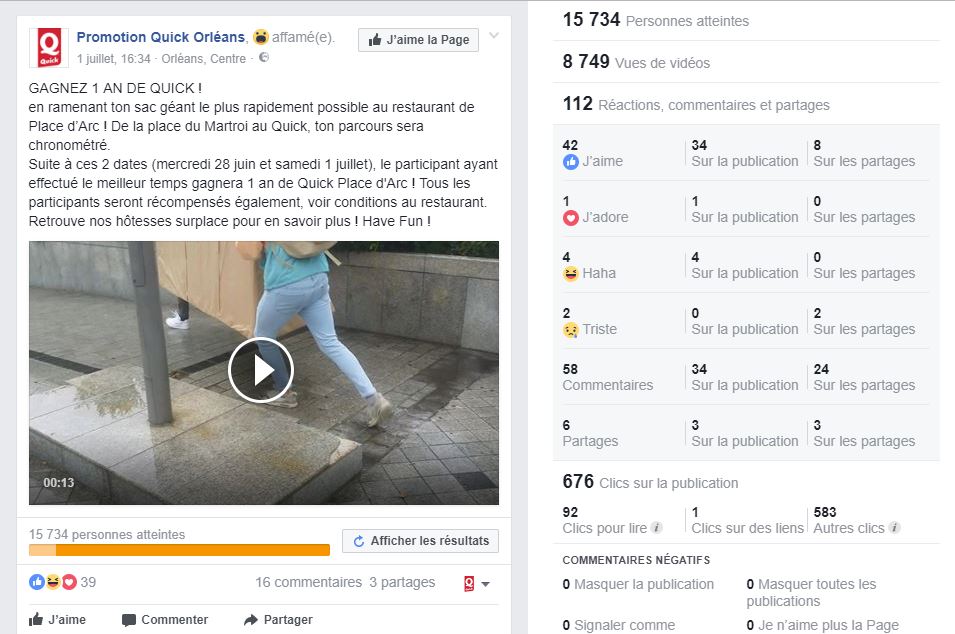Viewport: 955px width, 634px height.
Task: Open the Quick identity selector dropdown arrow
Action: pos(485,584)
